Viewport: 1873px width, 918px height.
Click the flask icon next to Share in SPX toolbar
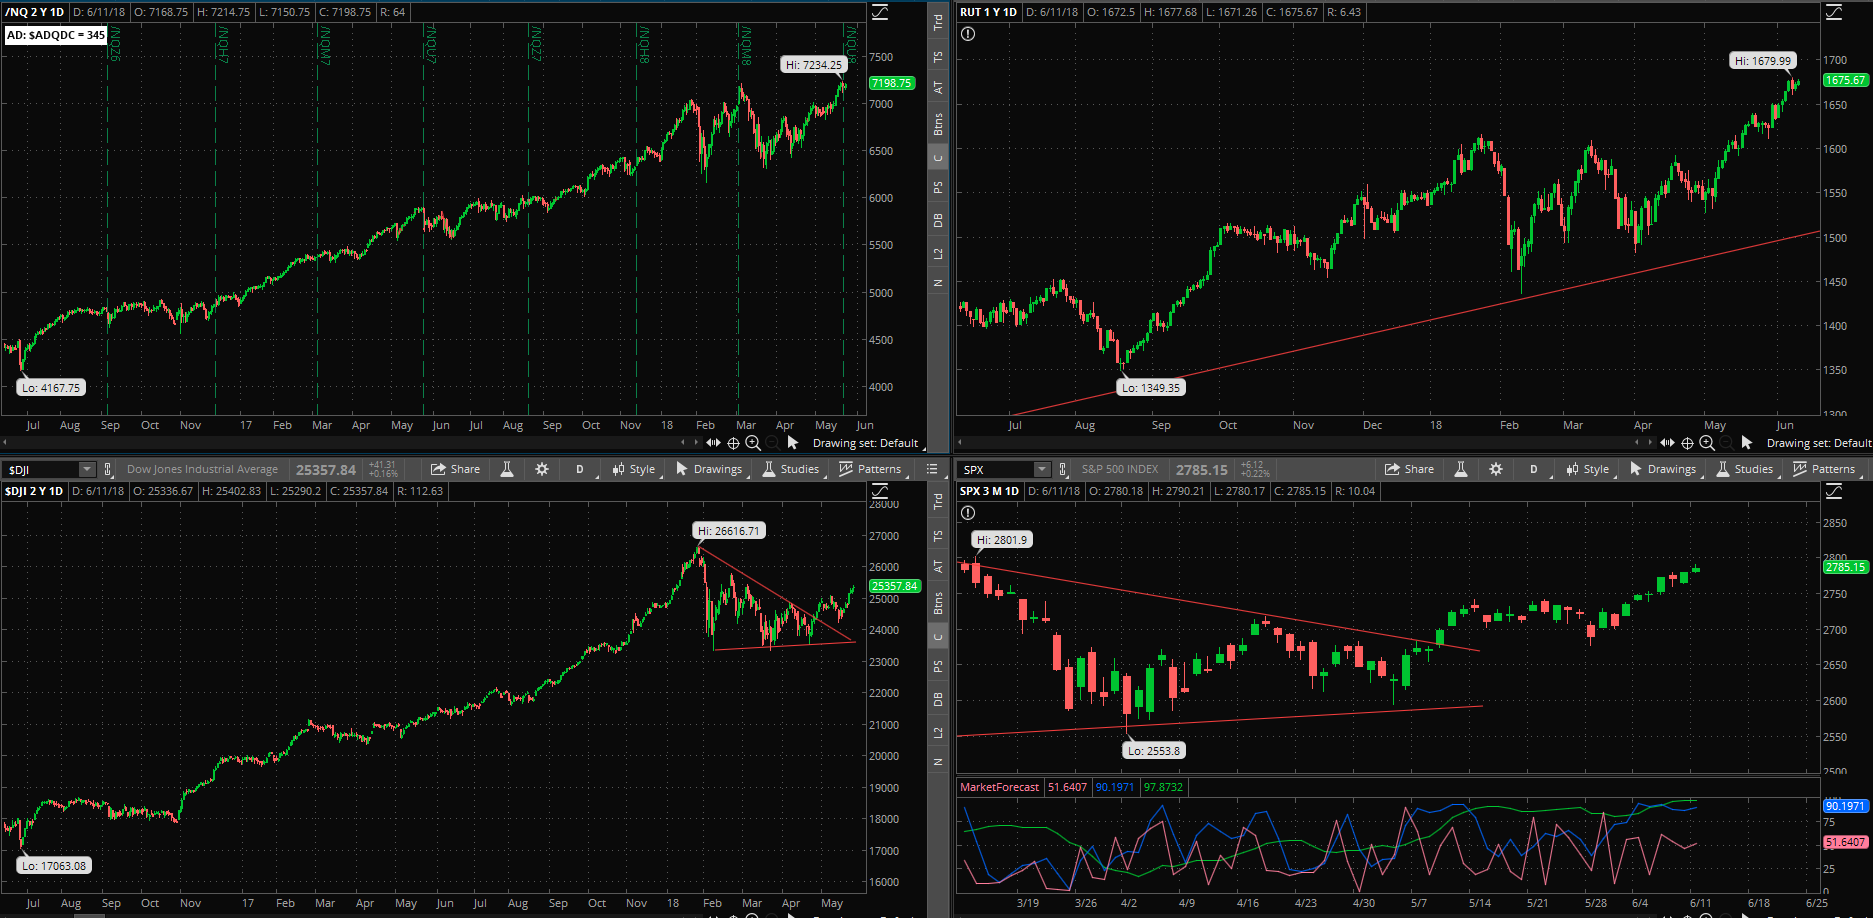[x=1461, y=469]
